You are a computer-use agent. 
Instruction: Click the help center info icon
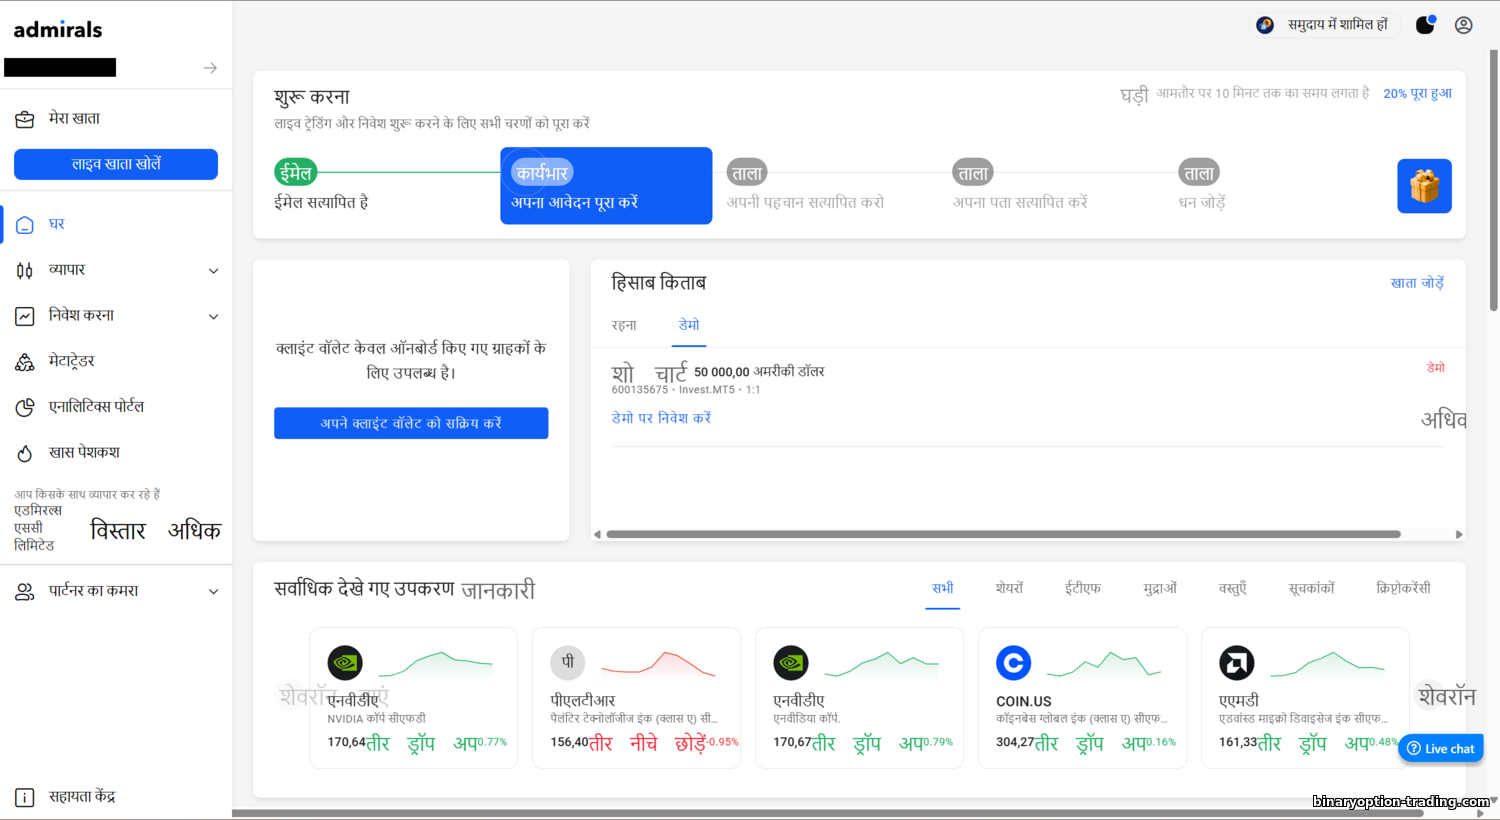[25, 797]
